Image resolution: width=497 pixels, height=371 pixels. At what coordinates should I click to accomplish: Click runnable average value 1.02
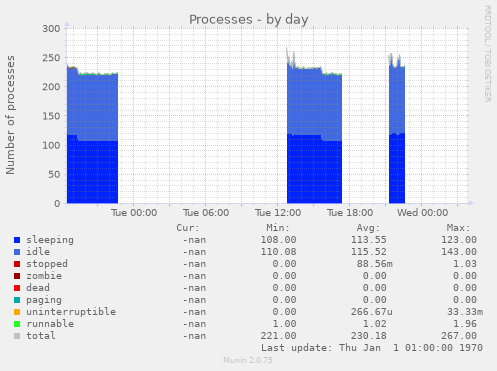[375, 324]
